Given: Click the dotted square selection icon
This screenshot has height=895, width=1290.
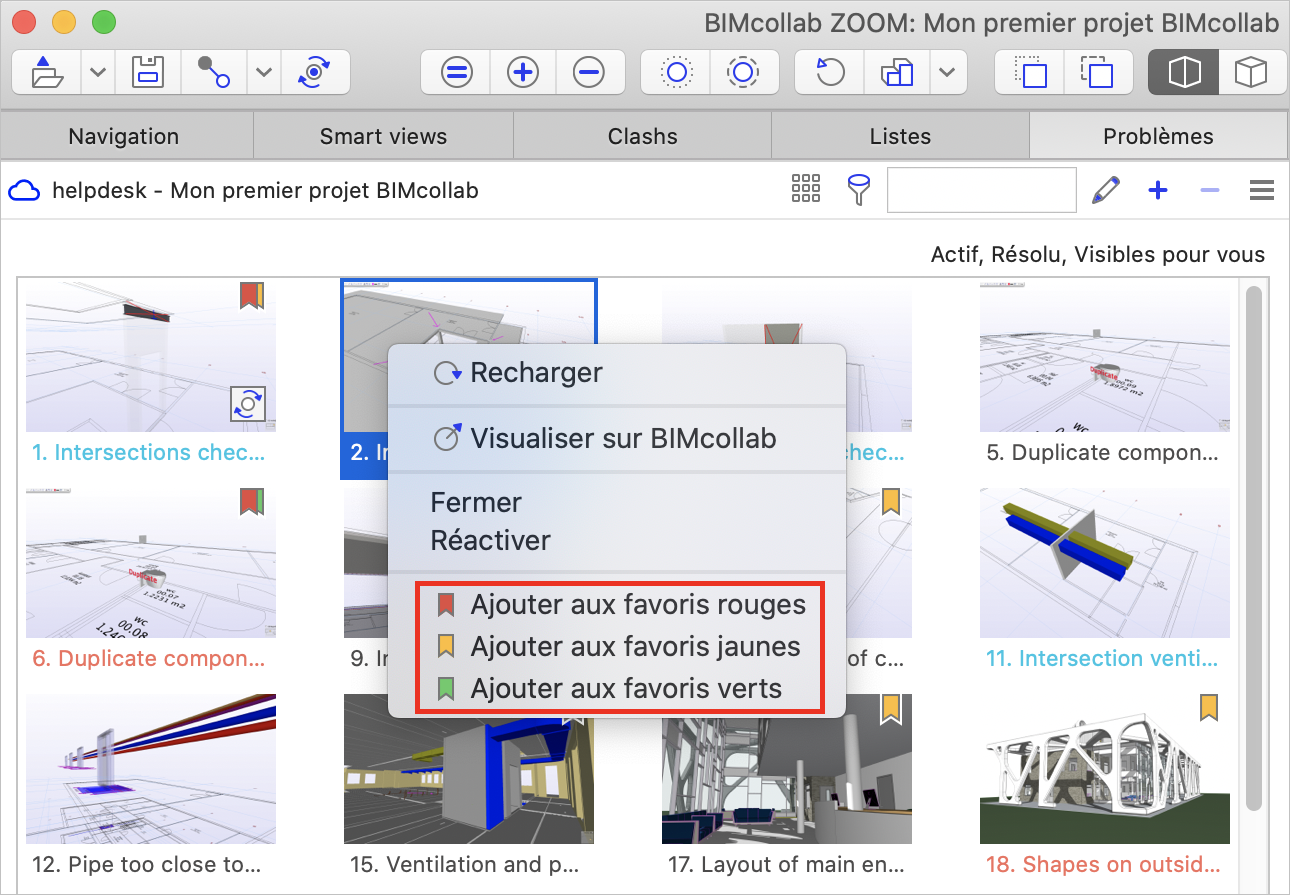Looking at the screenshot, I should pos(1030,73).
